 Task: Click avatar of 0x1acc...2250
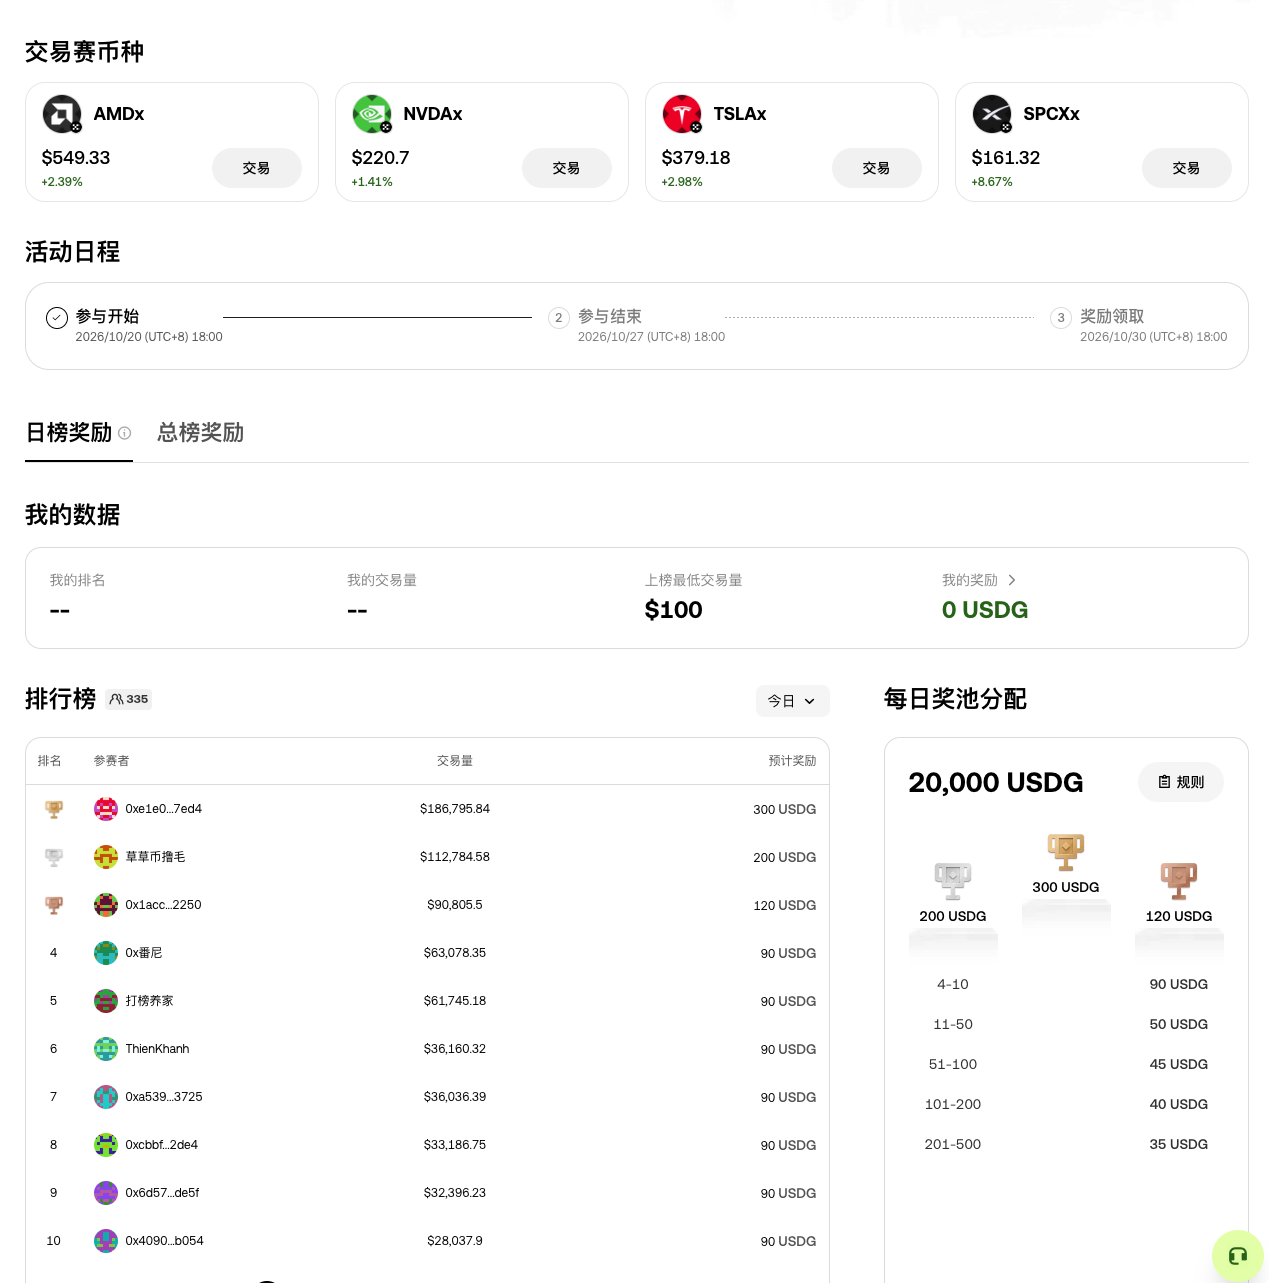(106, 905)
